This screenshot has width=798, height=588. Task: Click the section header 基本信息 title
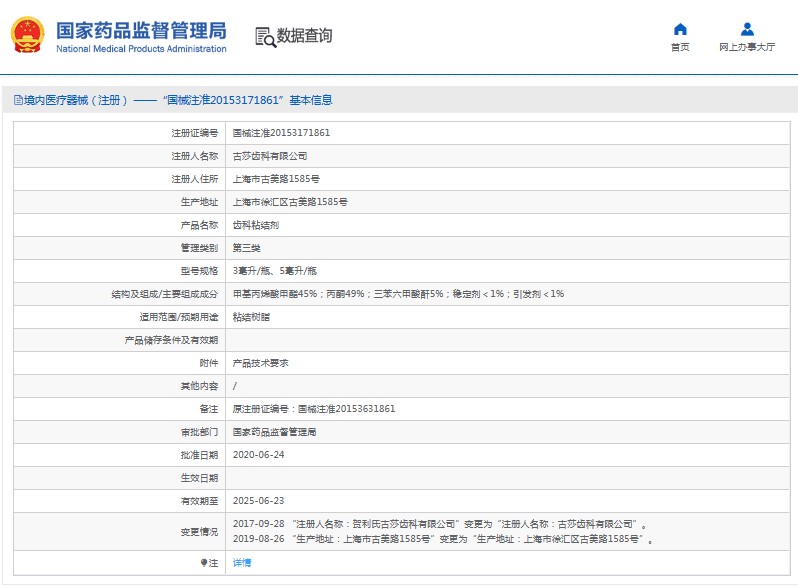pyautogui.click(x=310, y=100)
